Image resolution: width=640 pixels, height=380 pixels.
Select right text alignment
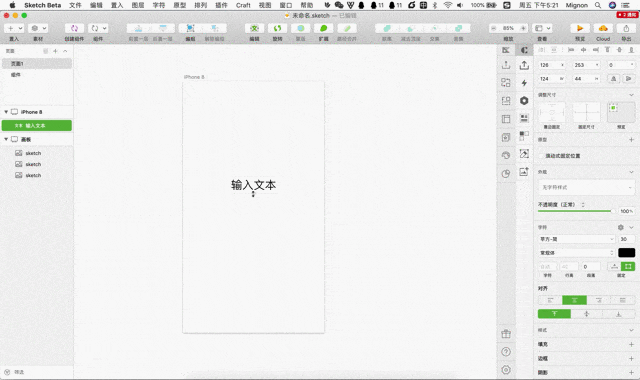click(599, 300)
